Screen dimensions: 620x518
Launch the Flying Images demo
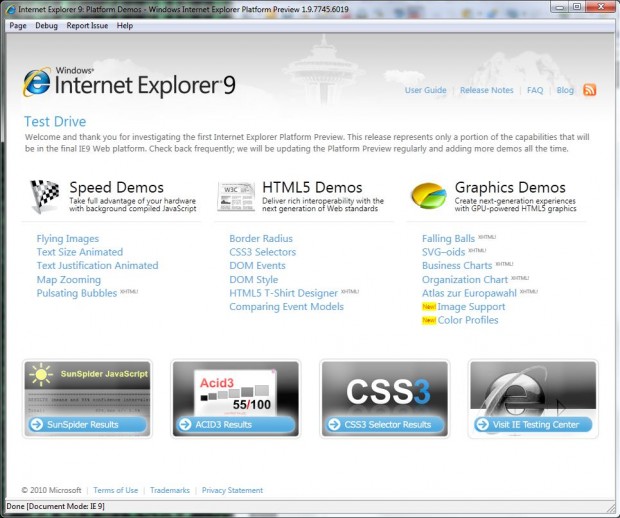pyautogui.click(x=68, y=239)
